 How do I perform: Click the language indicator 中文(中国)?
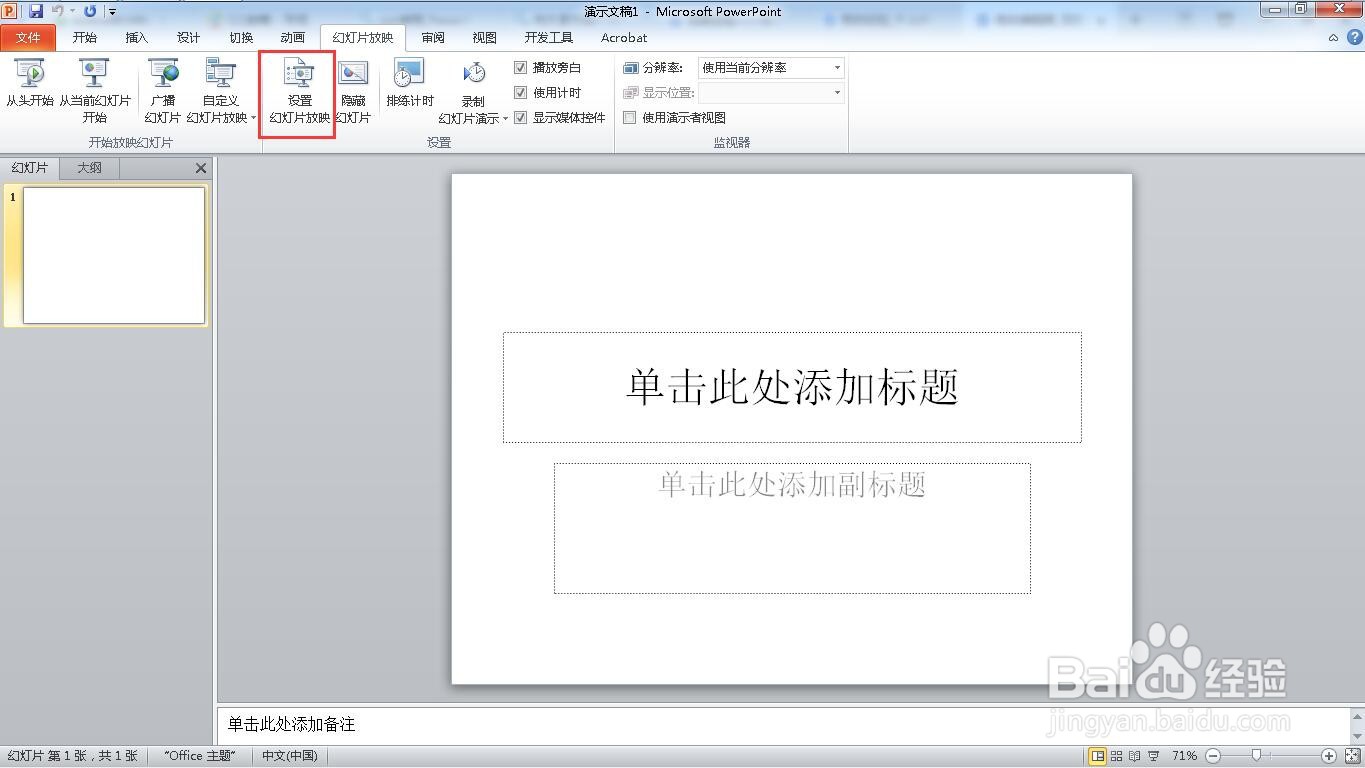290,756
